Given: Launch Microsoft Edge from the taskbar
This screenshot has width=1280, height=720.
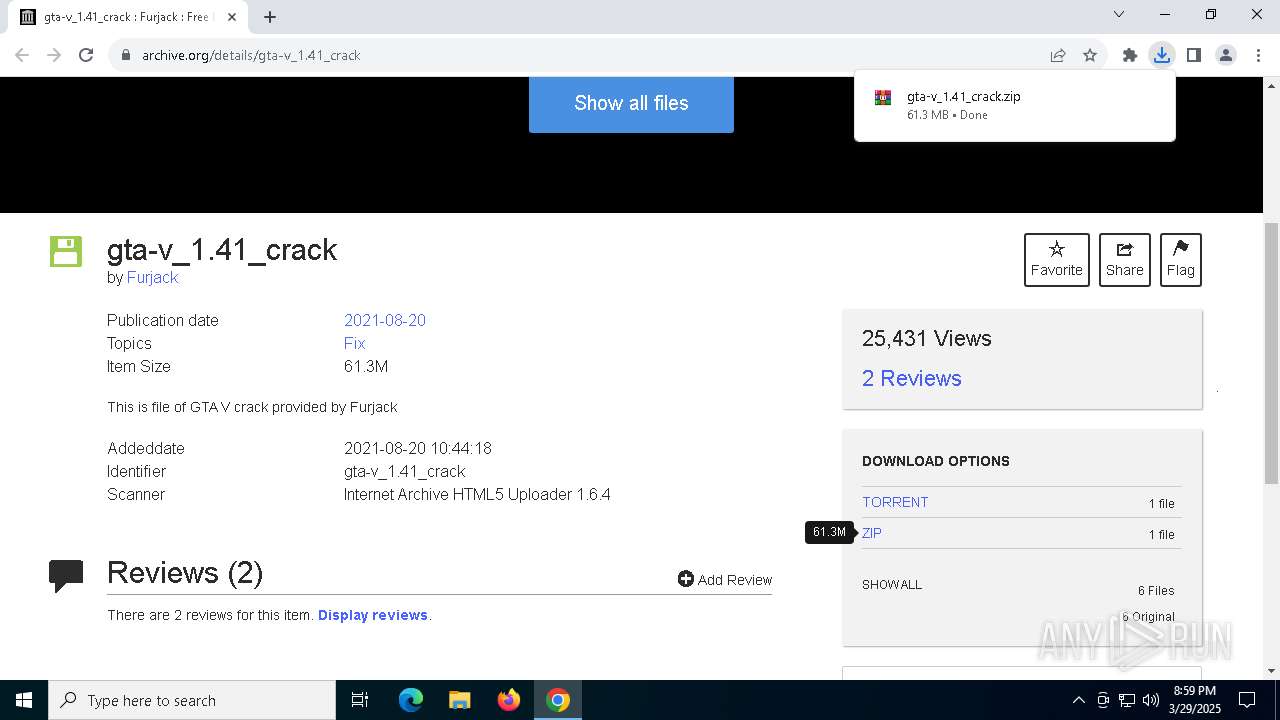Looking at the screenshot, I should (x=411, y=700).
